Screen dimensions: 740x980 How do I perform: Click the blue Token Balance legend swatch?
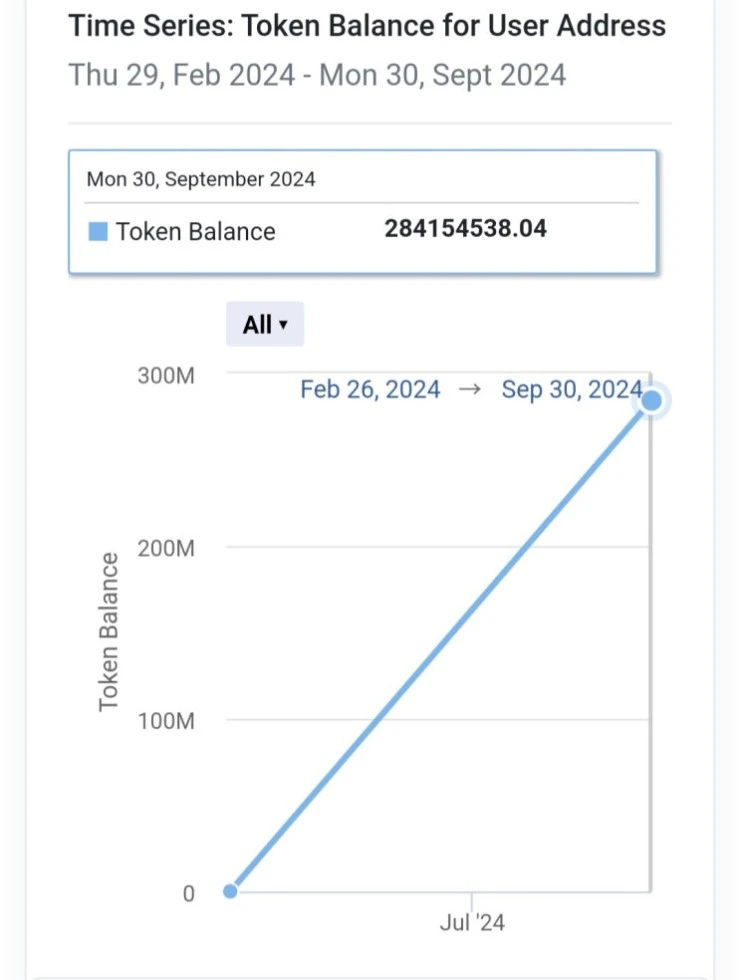[98, 232]
